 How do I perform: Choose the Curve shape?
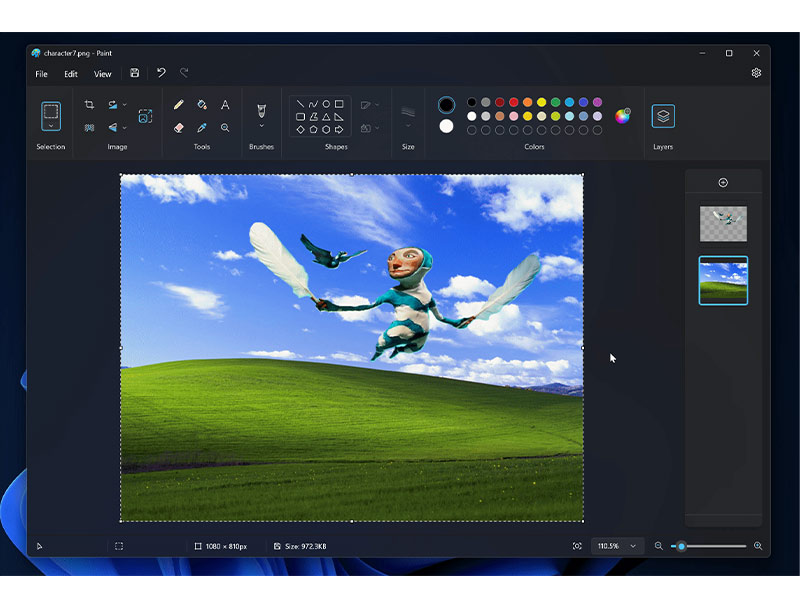(313, 104)
